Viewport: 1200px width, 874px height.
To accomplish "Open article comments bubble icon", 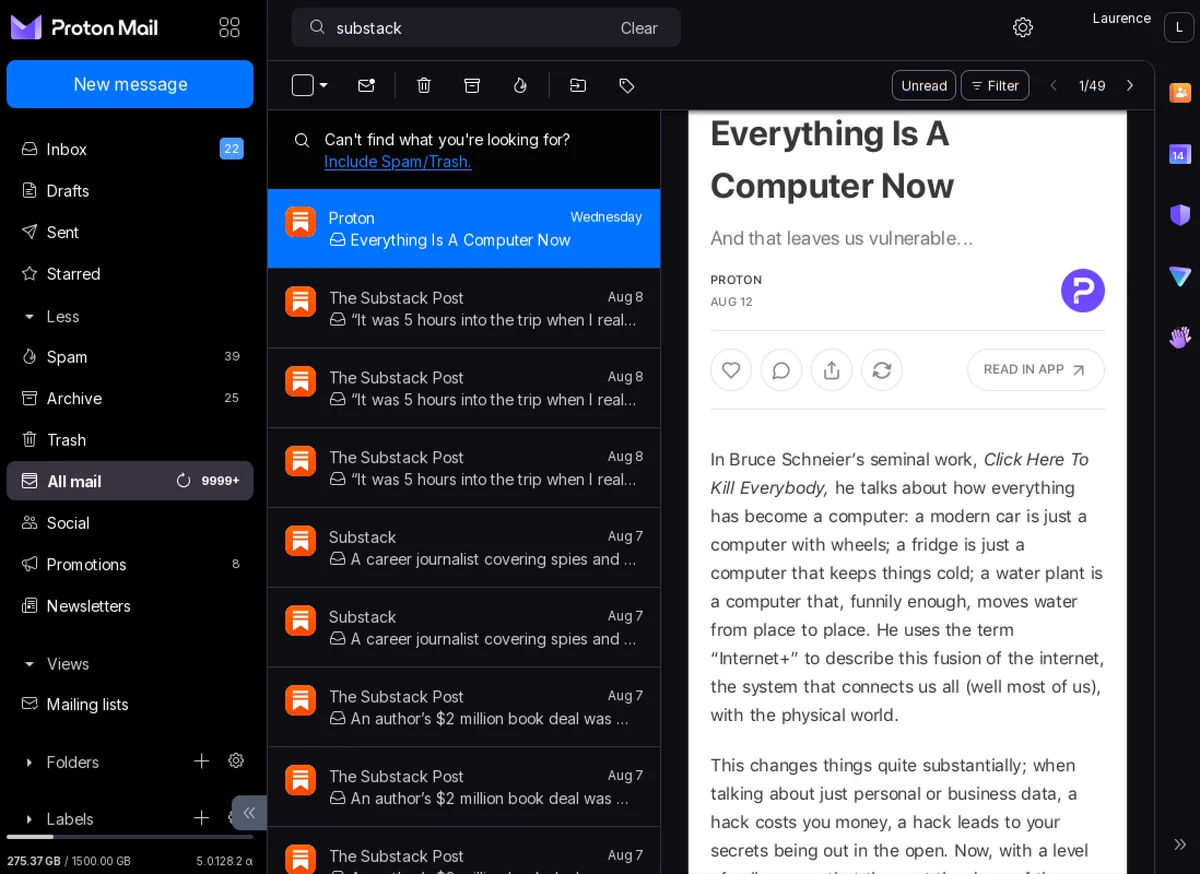I will coord(781,370).
